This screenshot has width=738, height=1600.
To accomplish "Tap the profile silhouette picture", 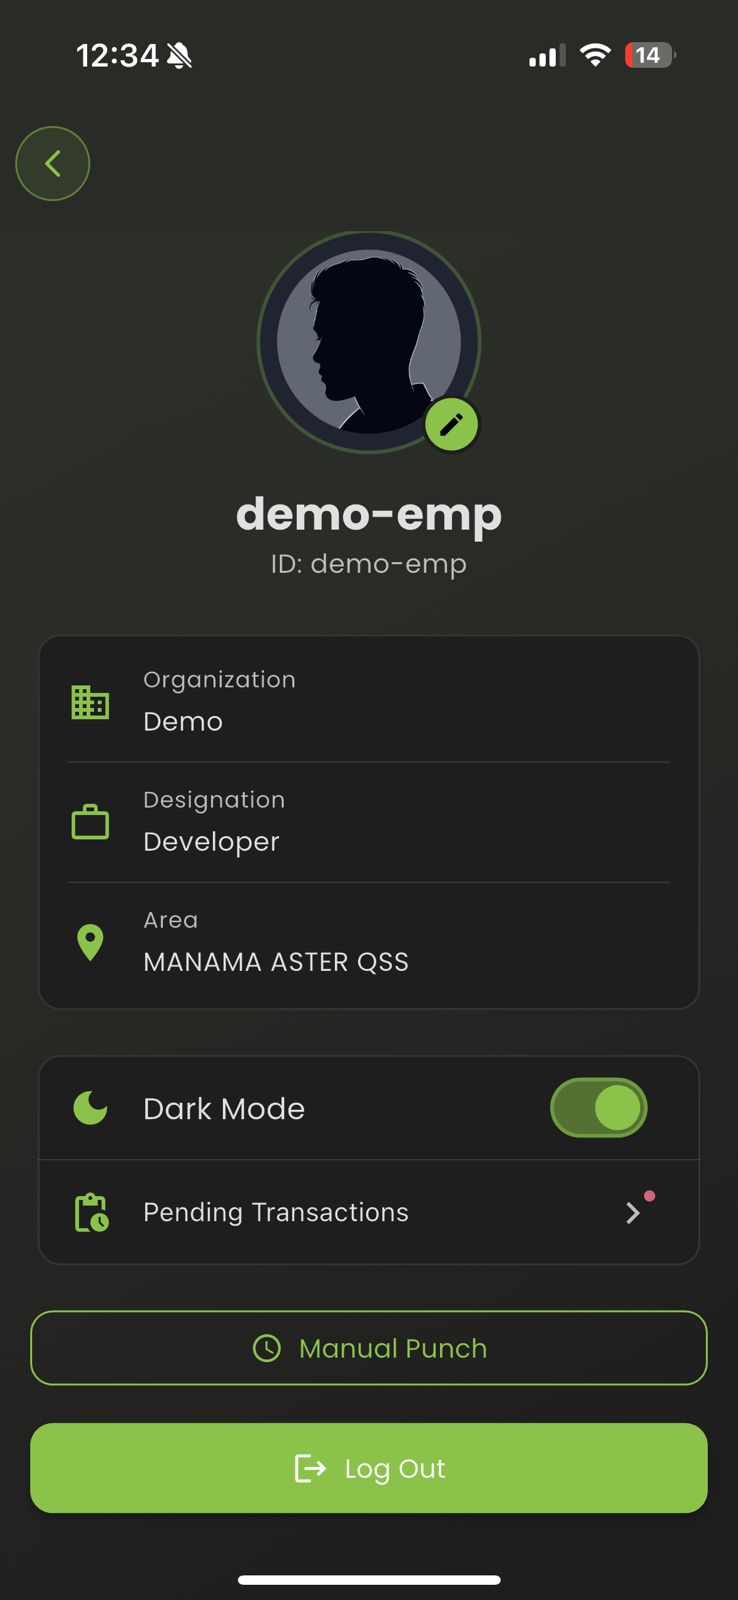I will click(x=368, y=340).
